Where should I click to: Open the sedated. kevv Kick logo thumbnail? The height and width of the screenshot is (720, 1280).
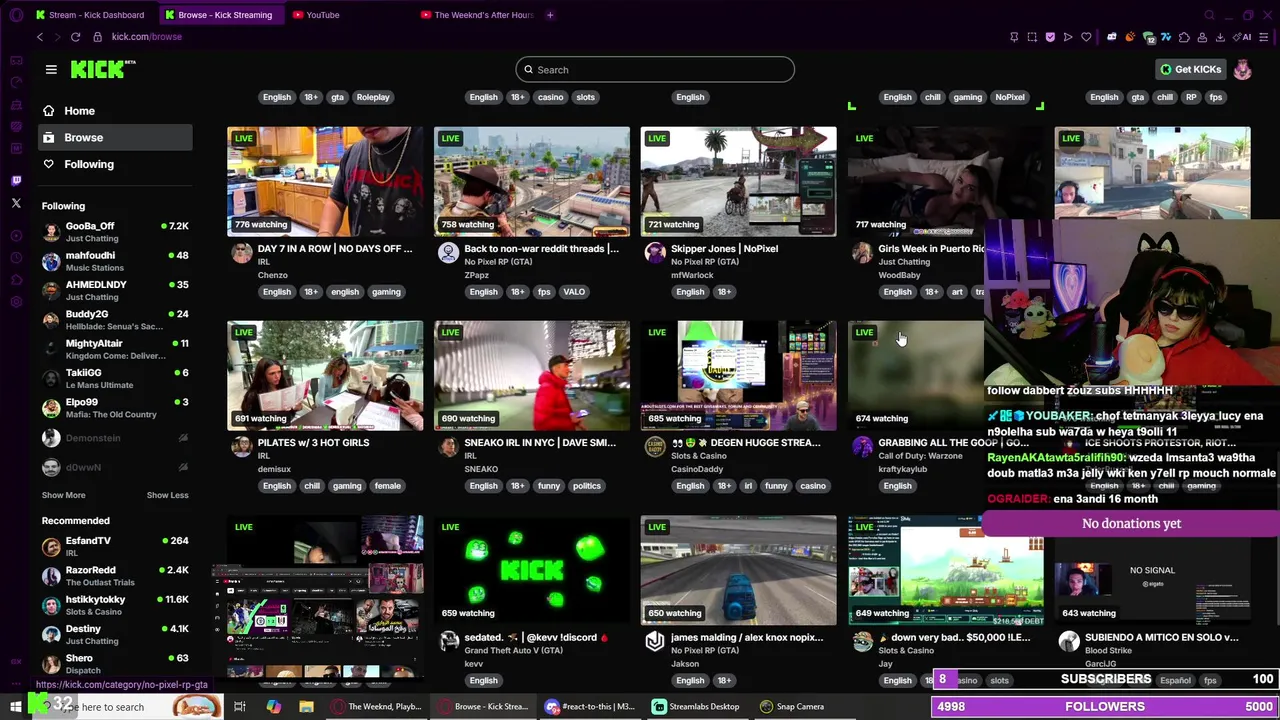pos(532,570)
